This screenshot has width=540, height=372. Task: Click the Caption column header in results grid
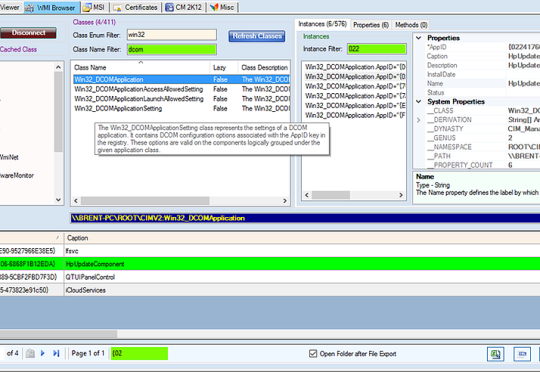[x=302, y=238]
